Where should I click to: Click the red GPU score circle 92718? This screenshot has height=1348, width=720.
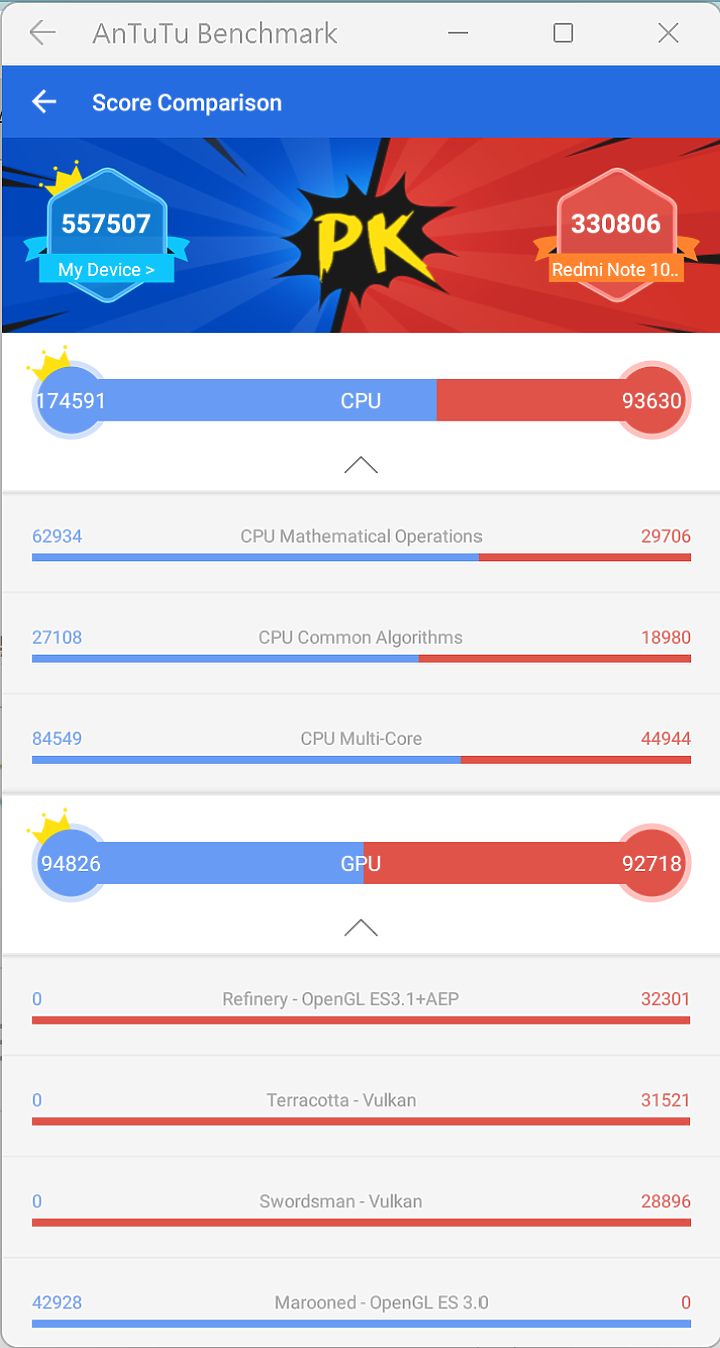point(653,863)
